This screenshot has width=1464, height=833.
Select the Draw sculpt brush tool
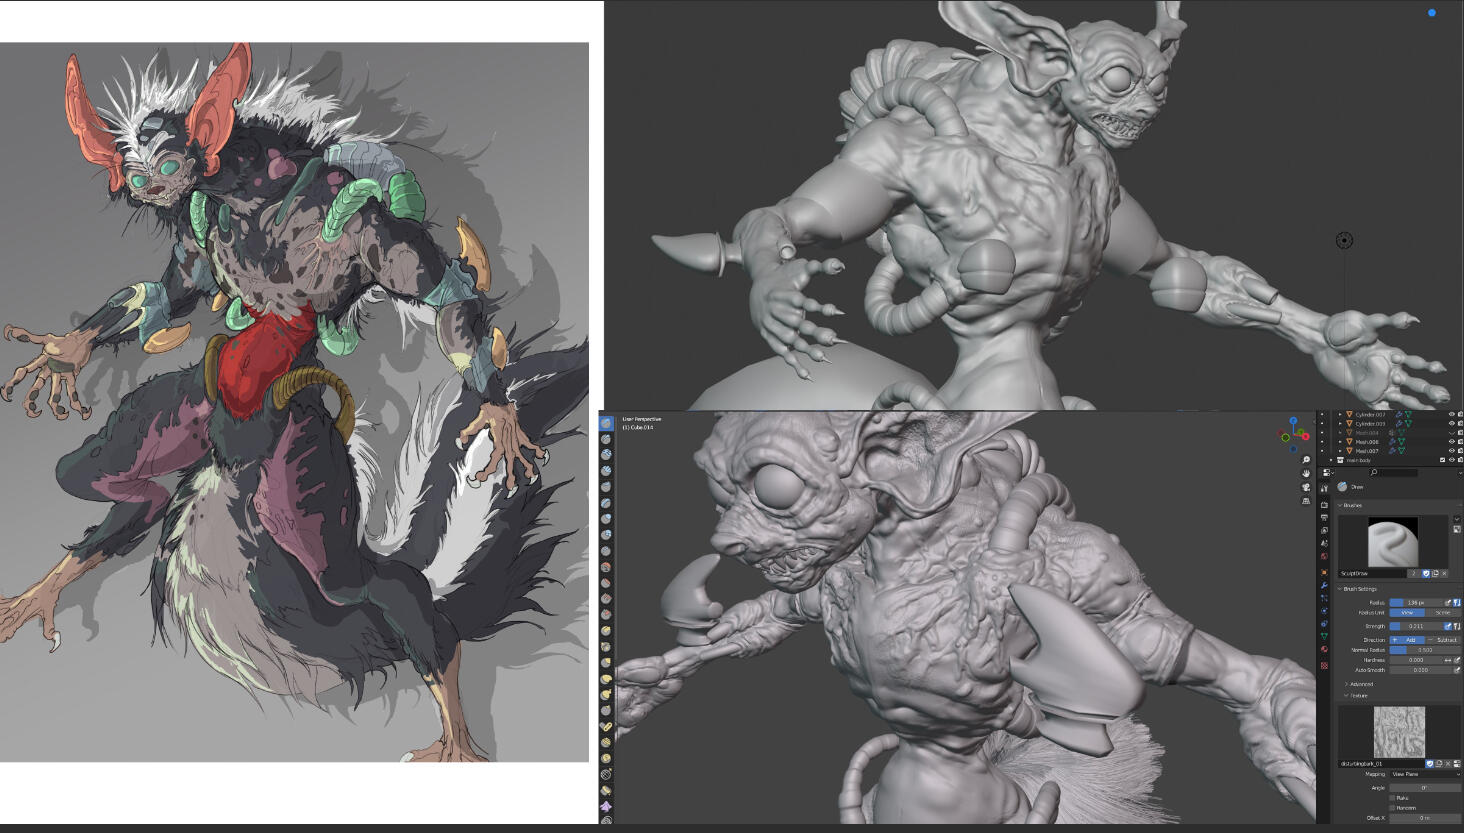point(606,424)
